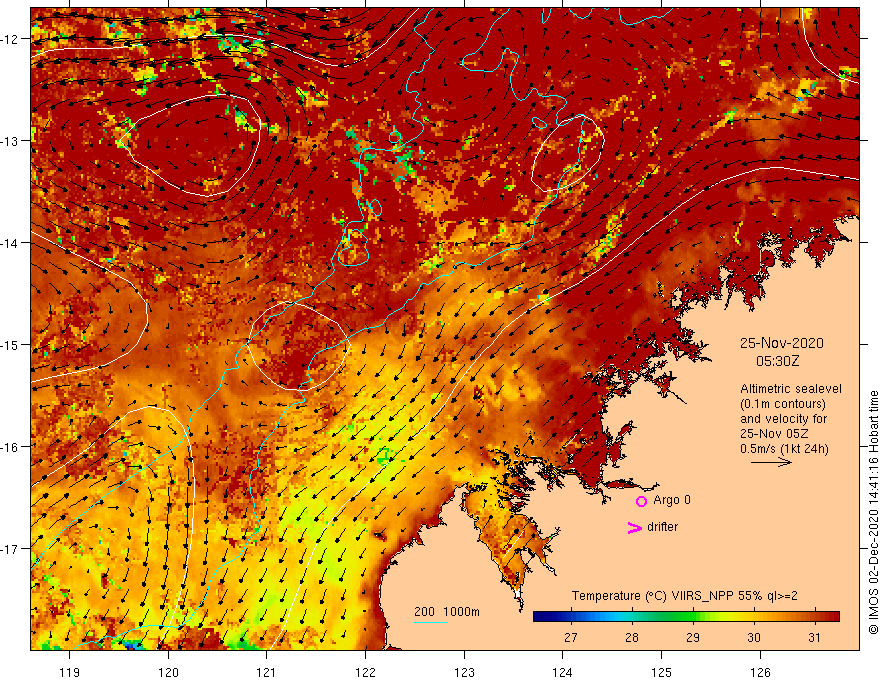Click the temperature color bar
This screenshot has height=680, width=880.
[x=686, y=617]
